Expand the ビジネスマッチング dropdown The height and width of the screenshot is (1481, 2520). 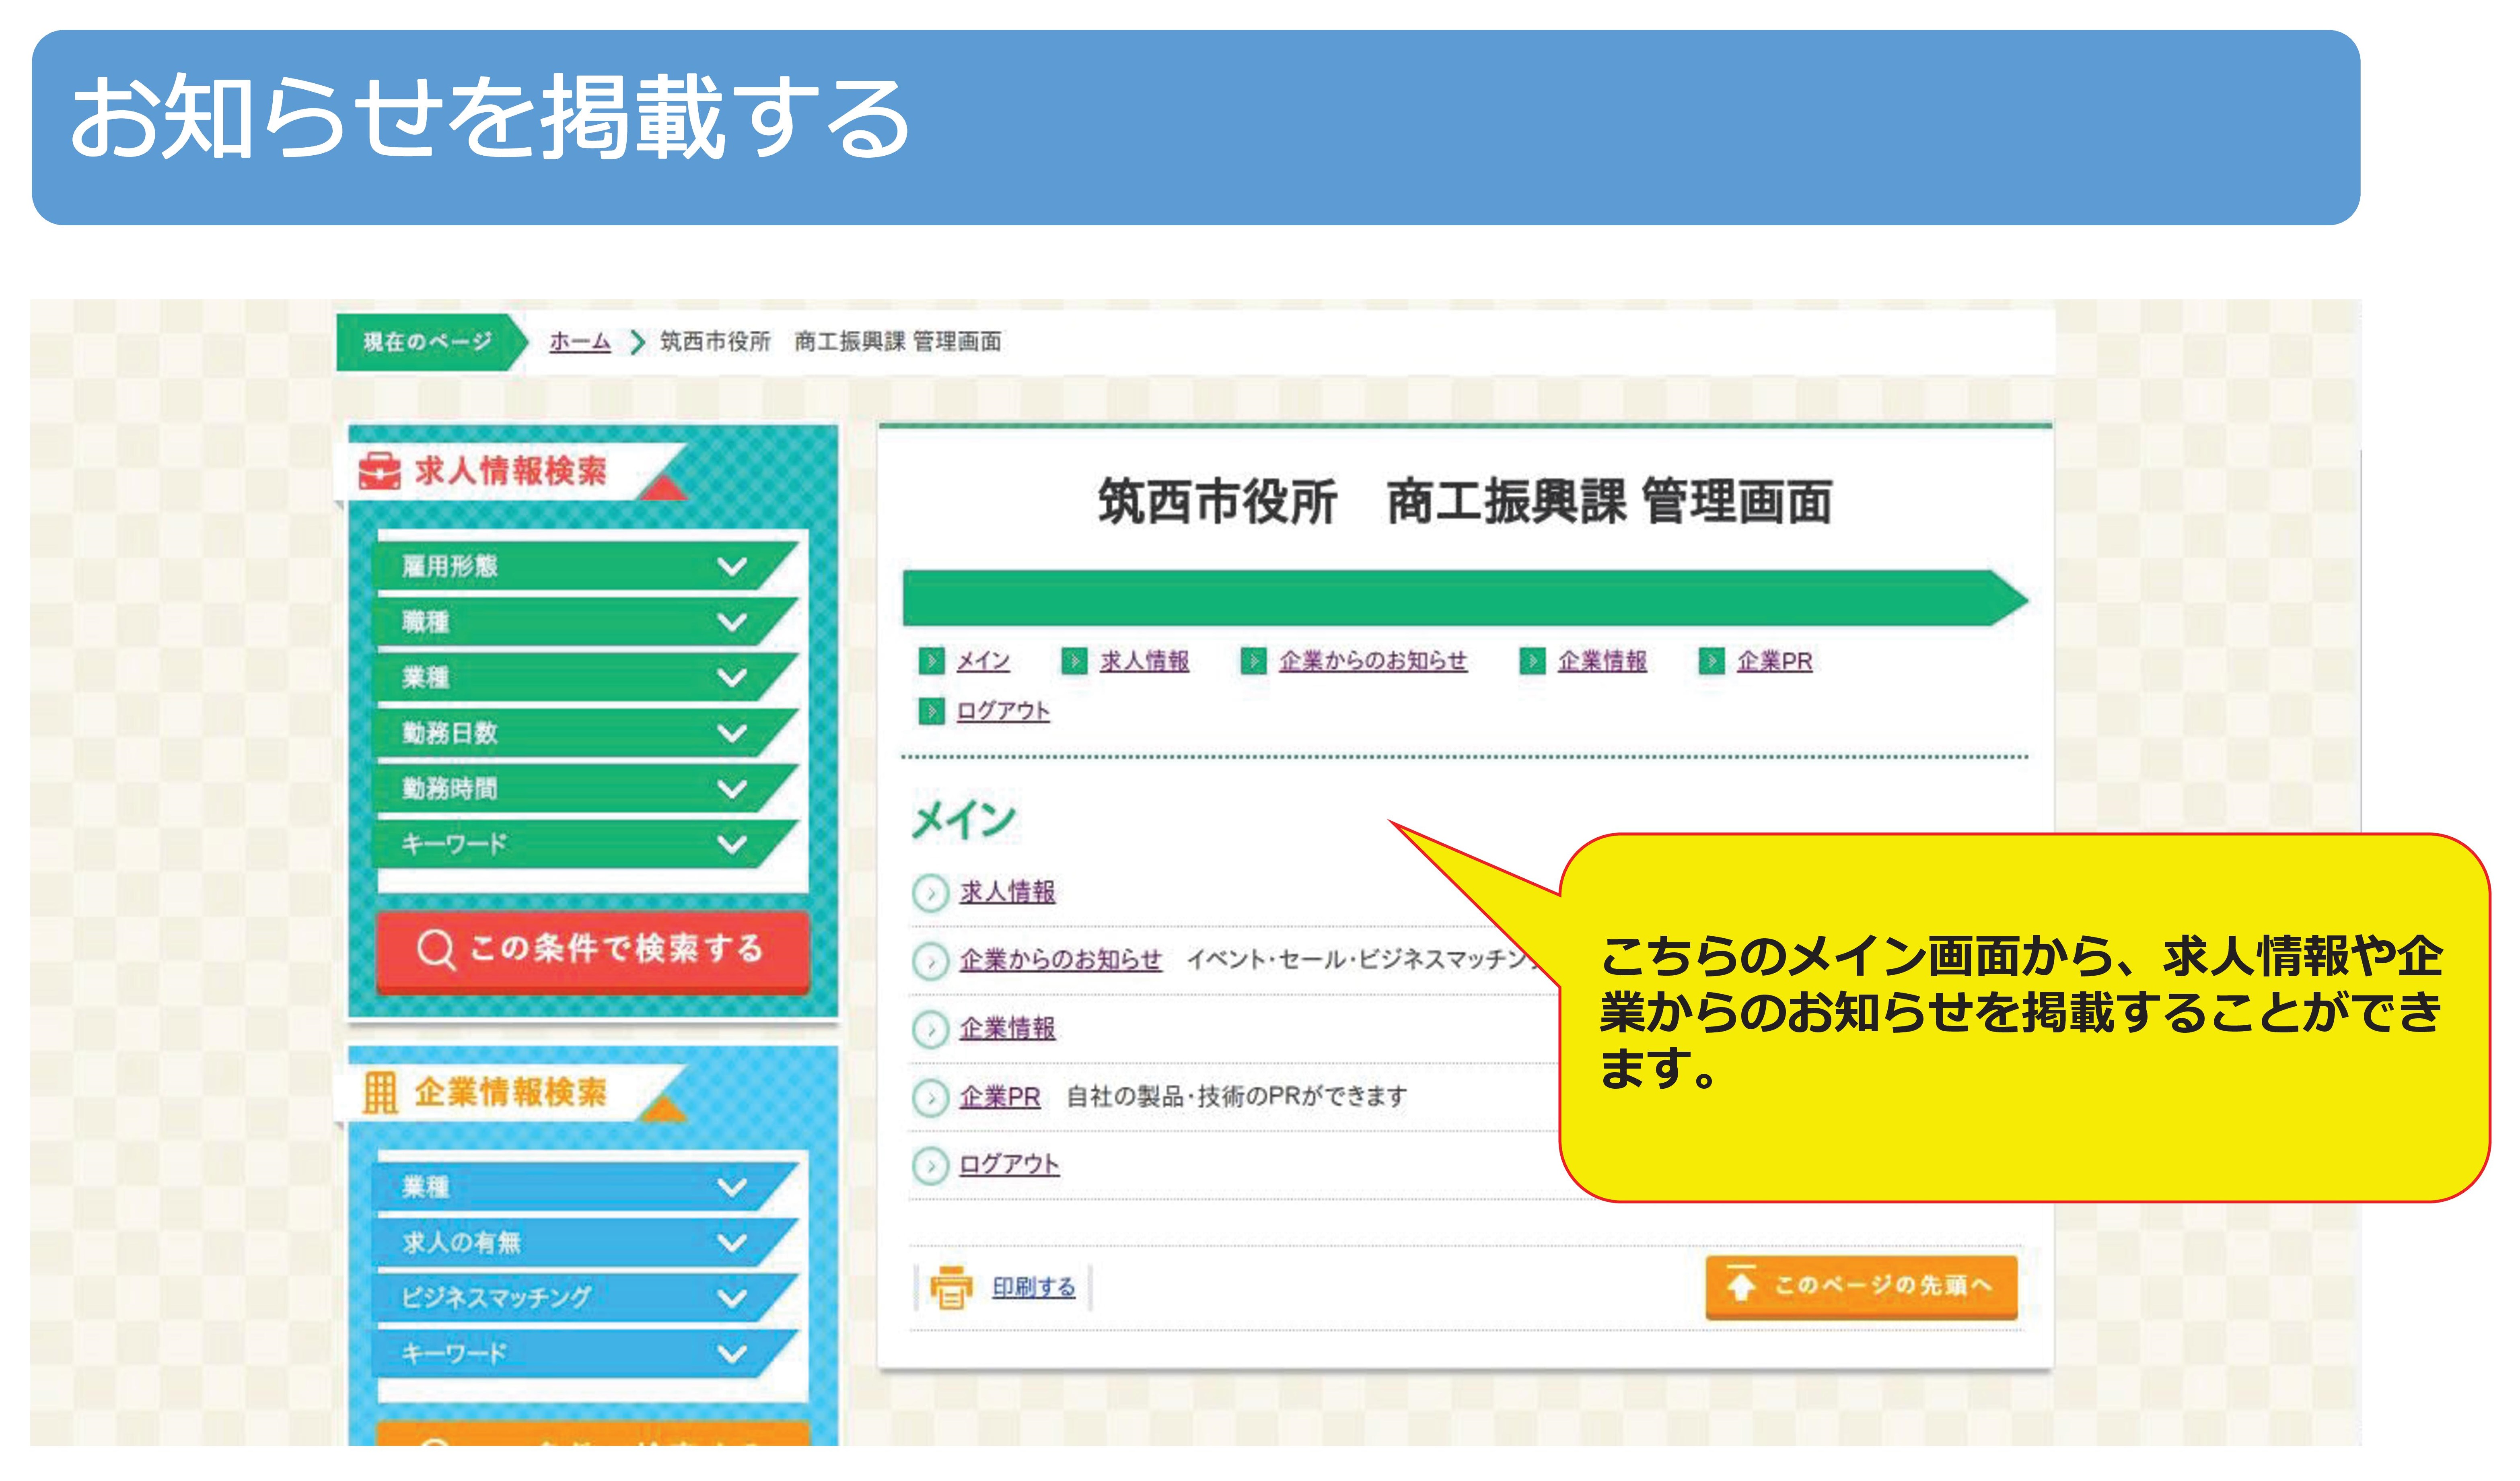(x=585, y=1298)
